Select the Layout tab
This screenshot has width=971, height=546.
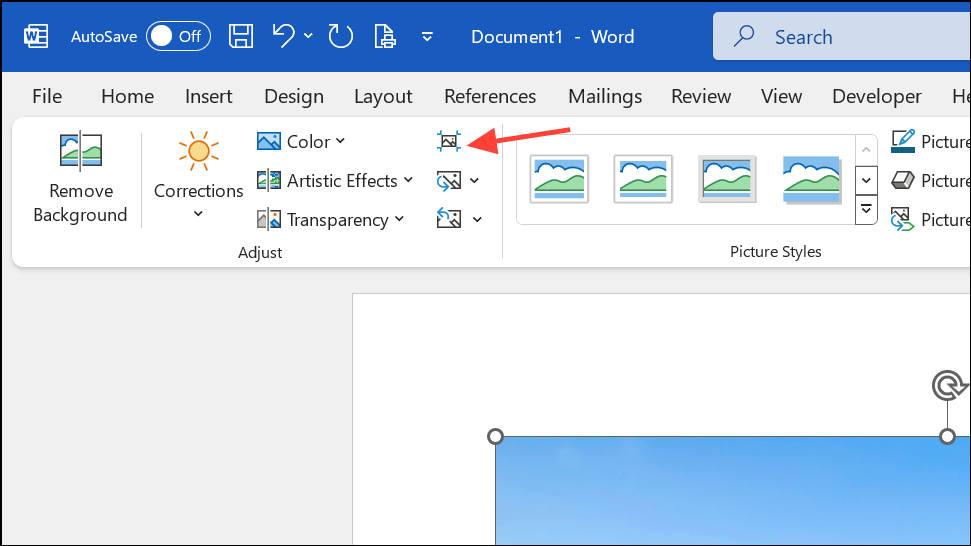coord(383,97)
